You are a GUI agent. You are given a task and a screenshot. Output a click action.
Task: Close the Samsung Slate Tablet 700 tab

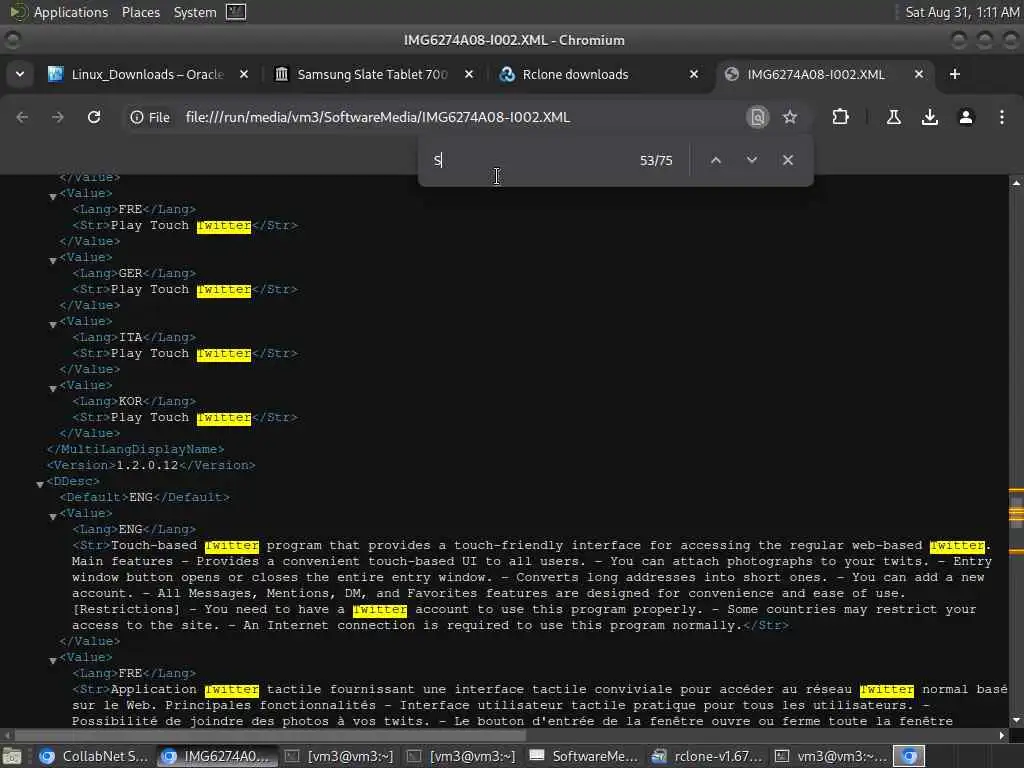(469, 74)
